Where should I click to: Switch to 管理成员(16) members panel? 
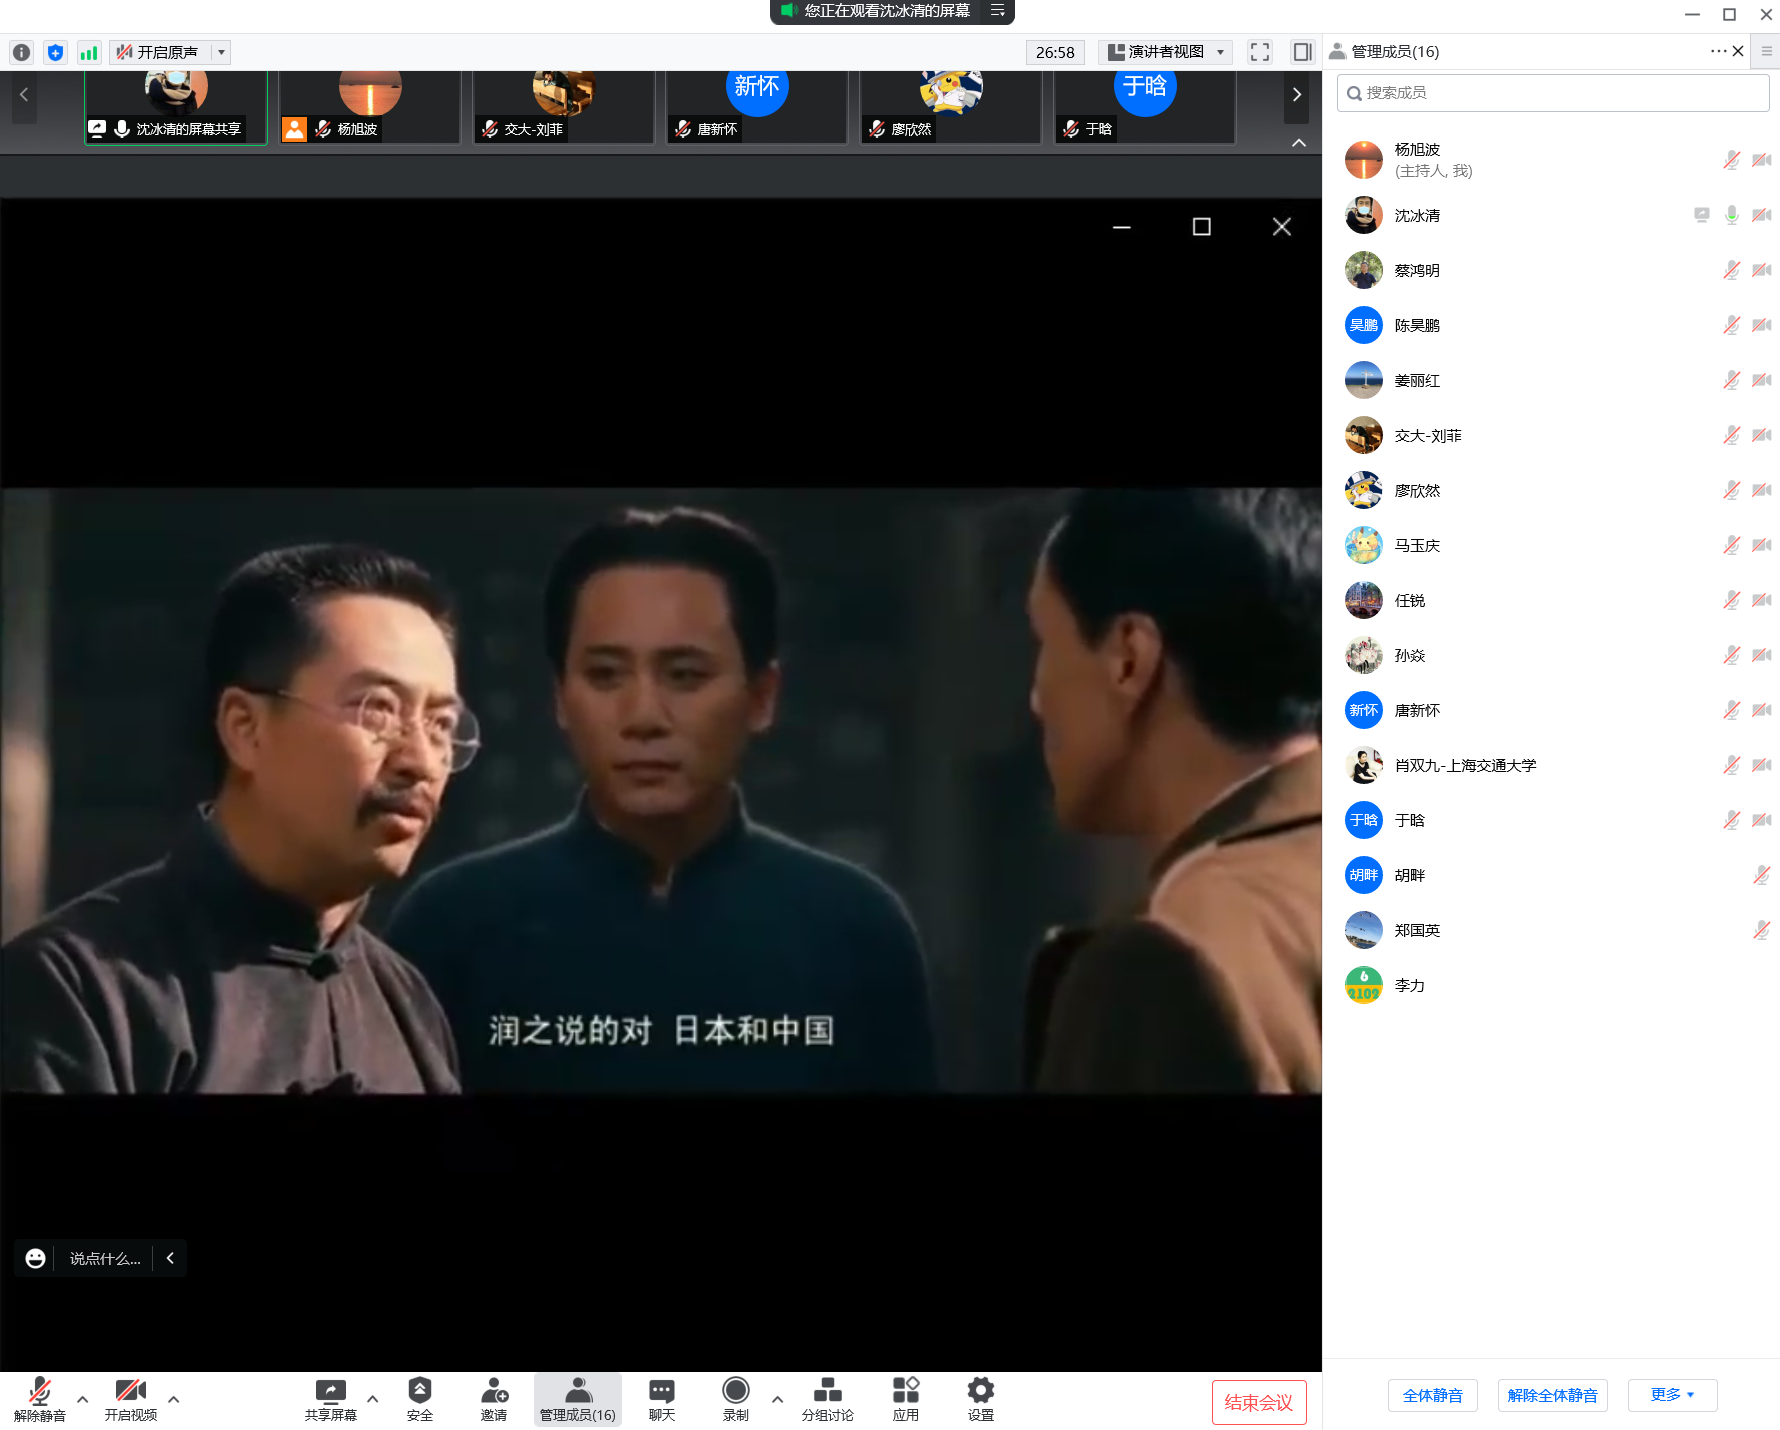577,1399
